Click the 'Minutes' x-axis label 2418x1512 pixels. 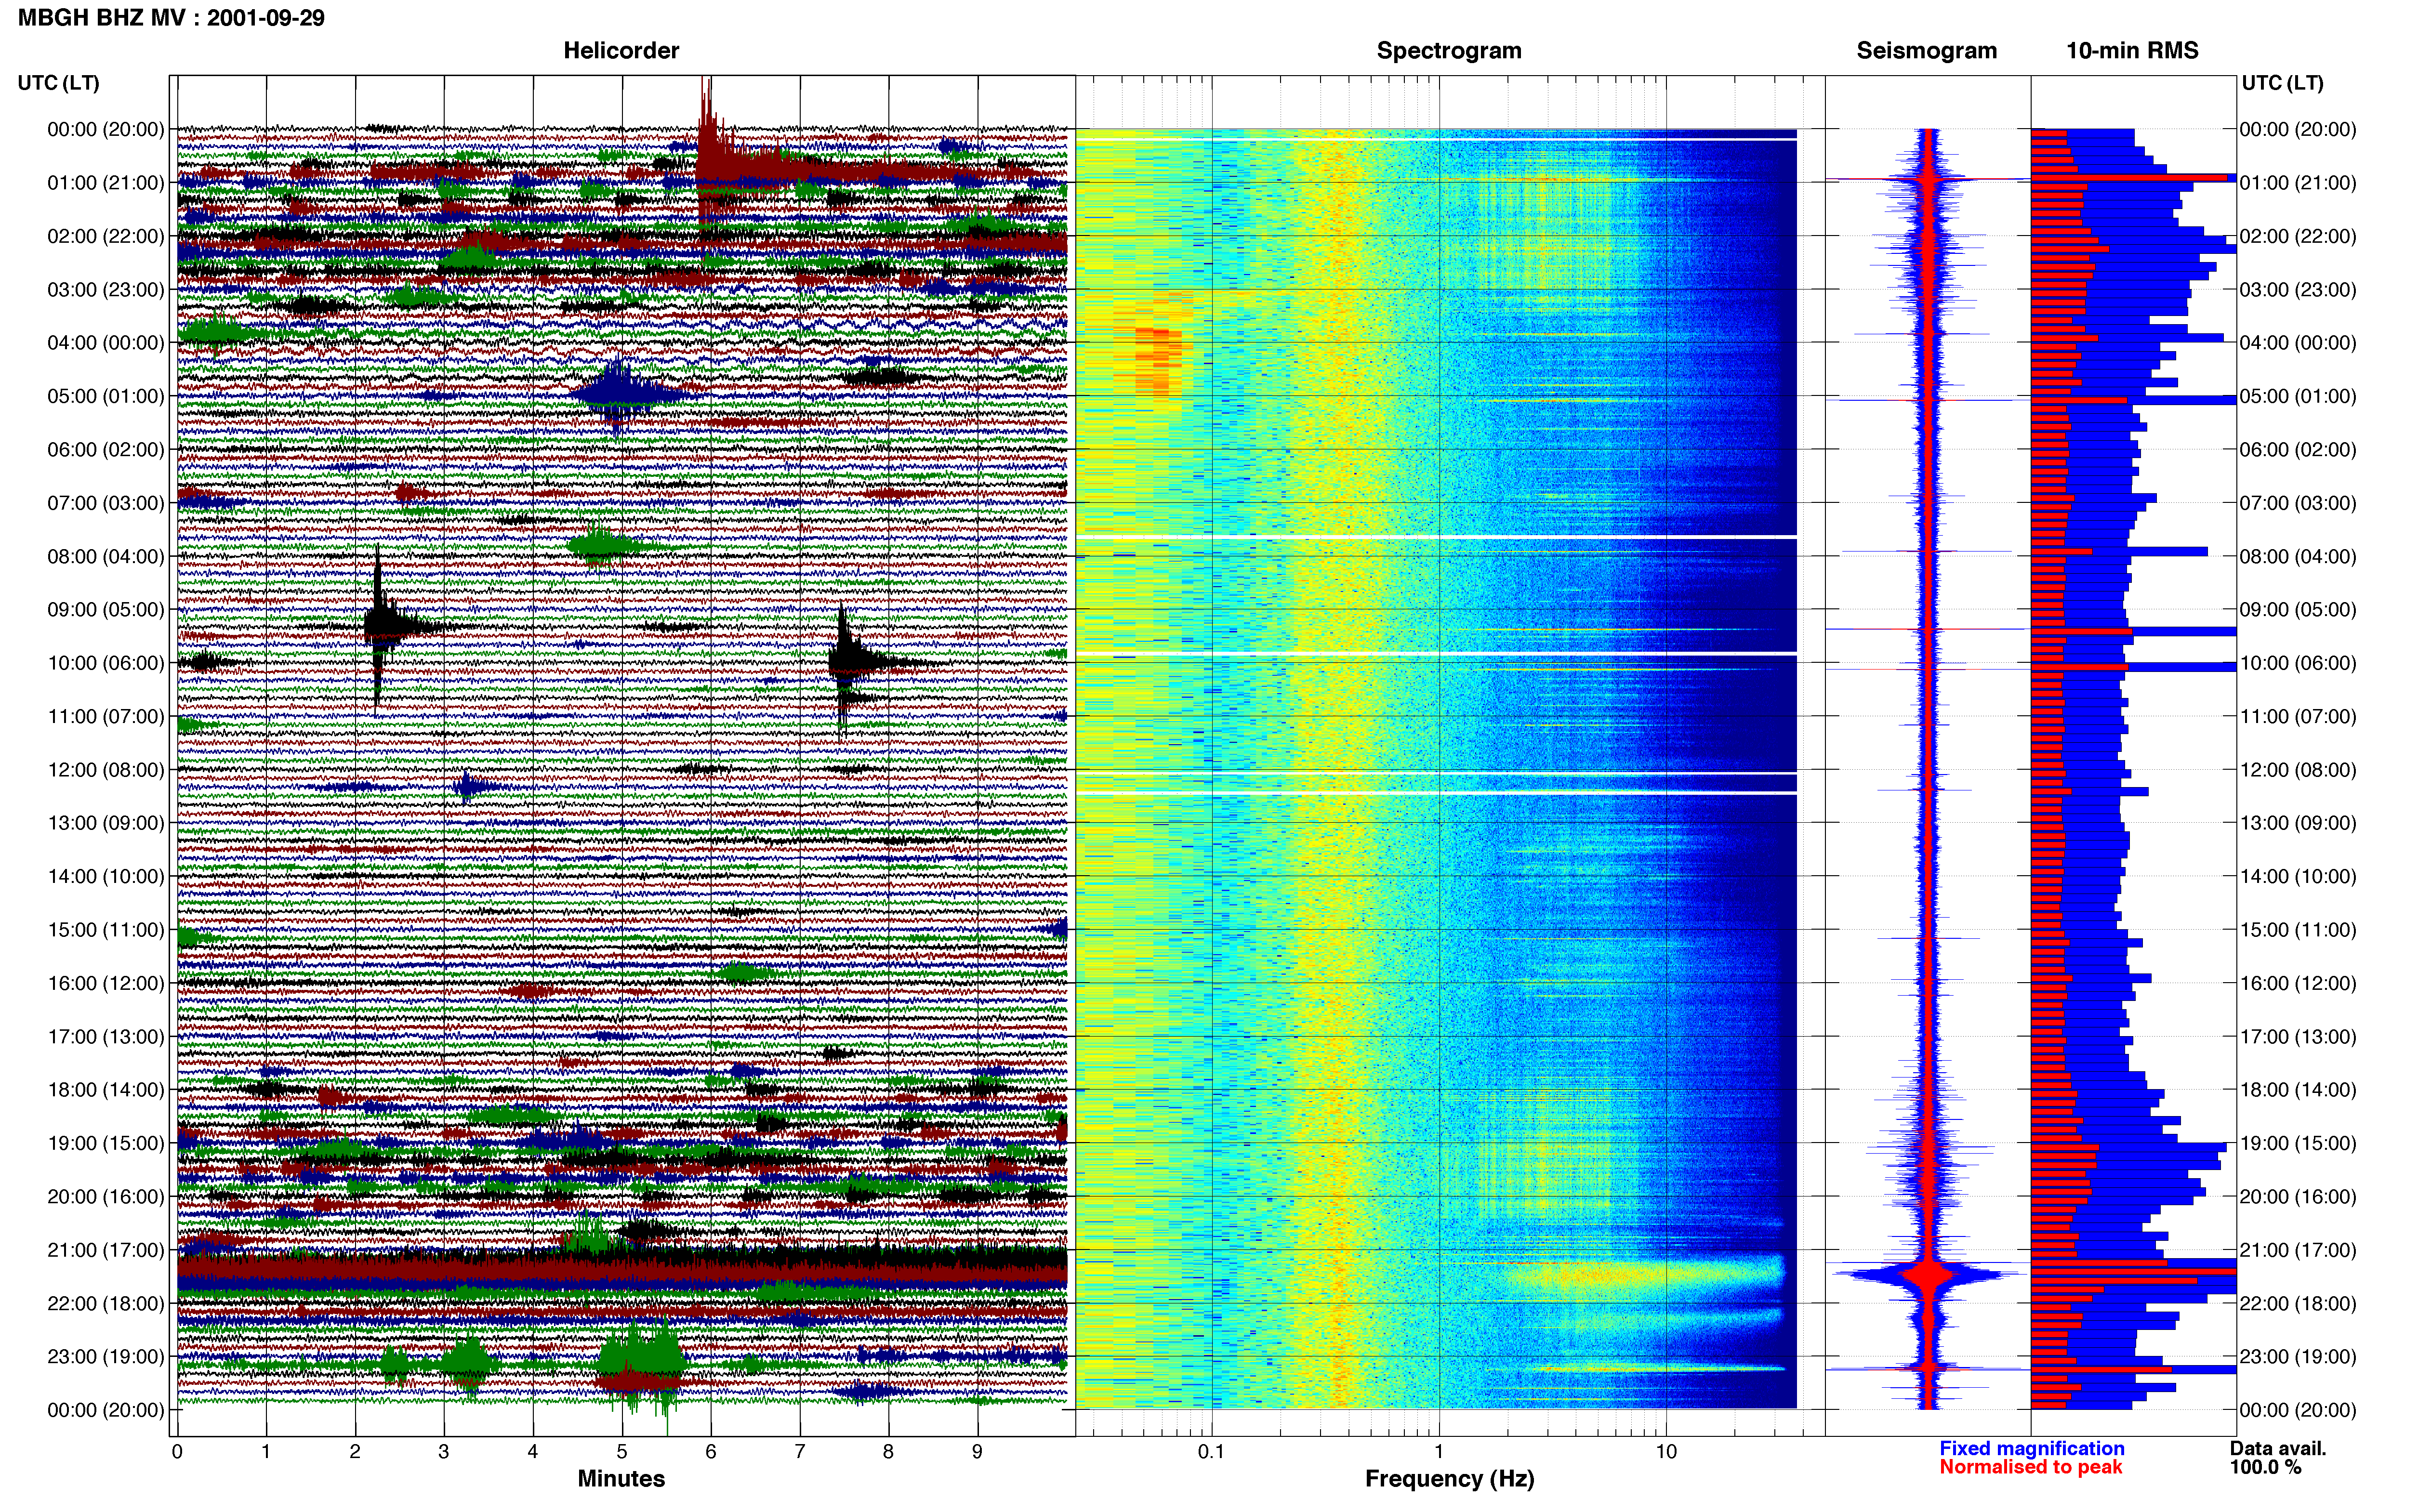(x=621, y=1479)
